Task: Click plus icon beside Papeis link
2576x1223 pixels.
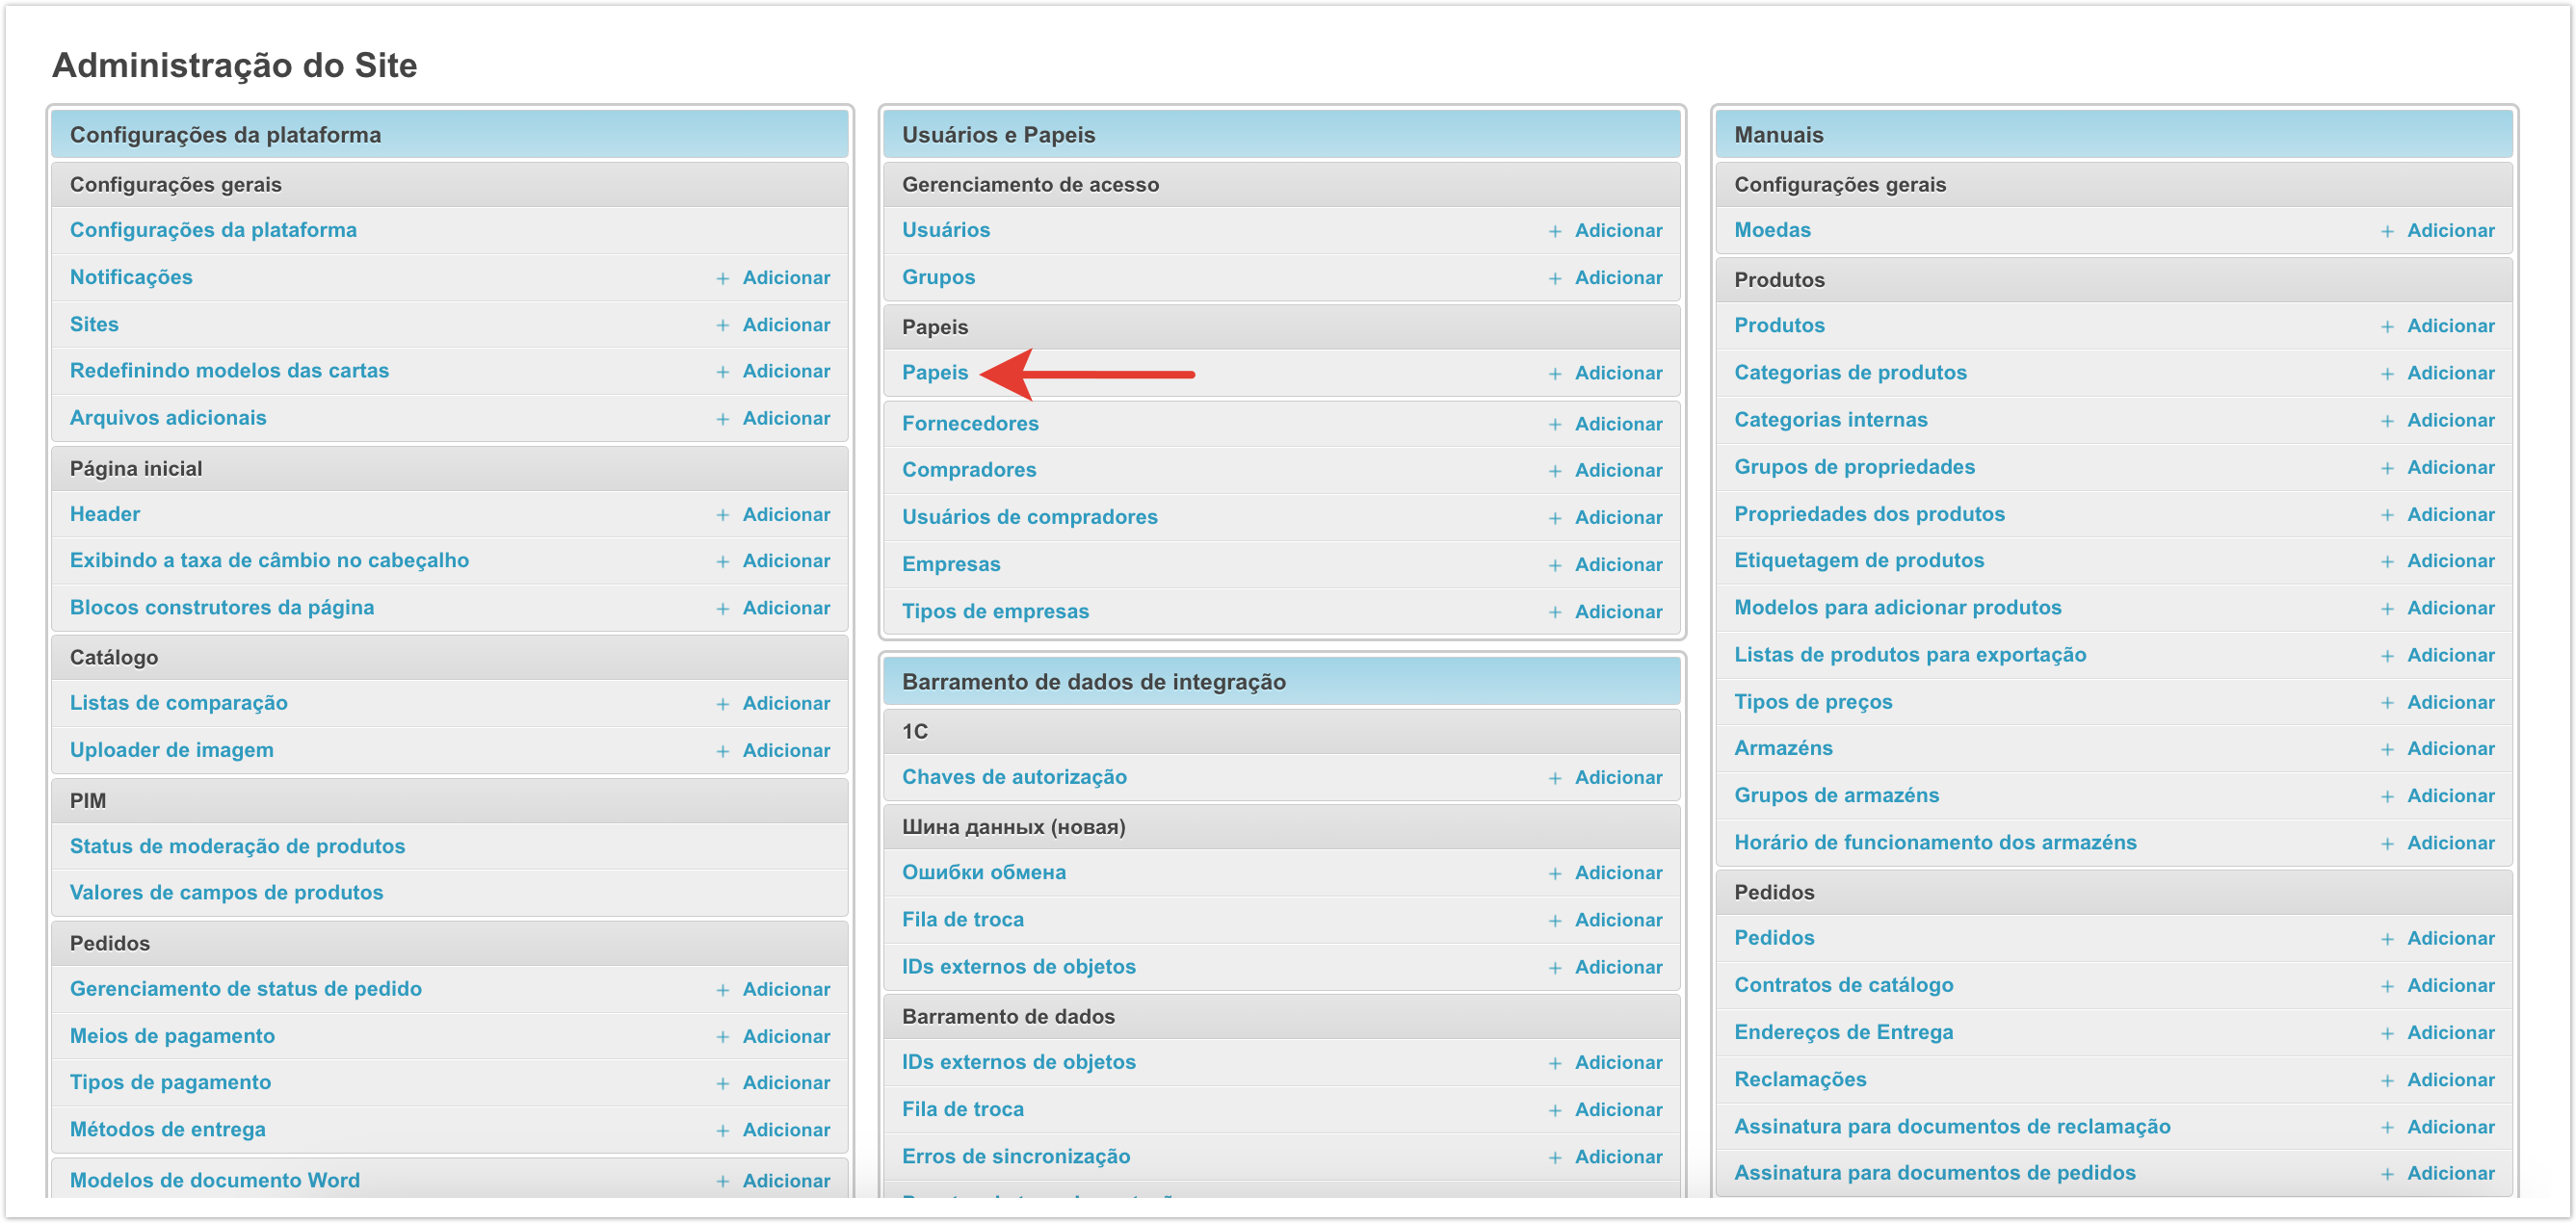Action: (1554, 374)
